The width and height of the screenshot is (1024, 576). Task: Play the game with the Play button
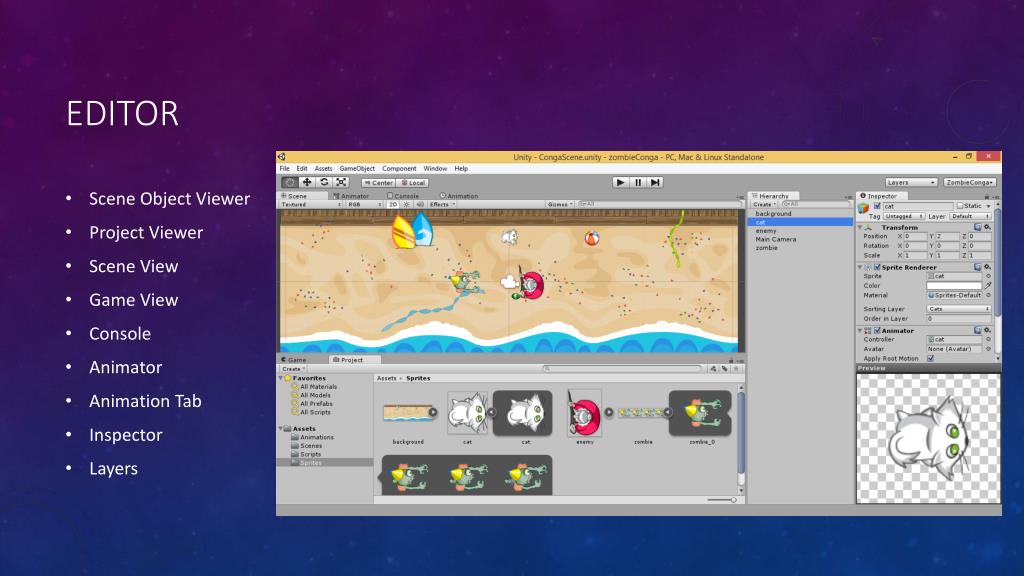click(x=620, y=183)
